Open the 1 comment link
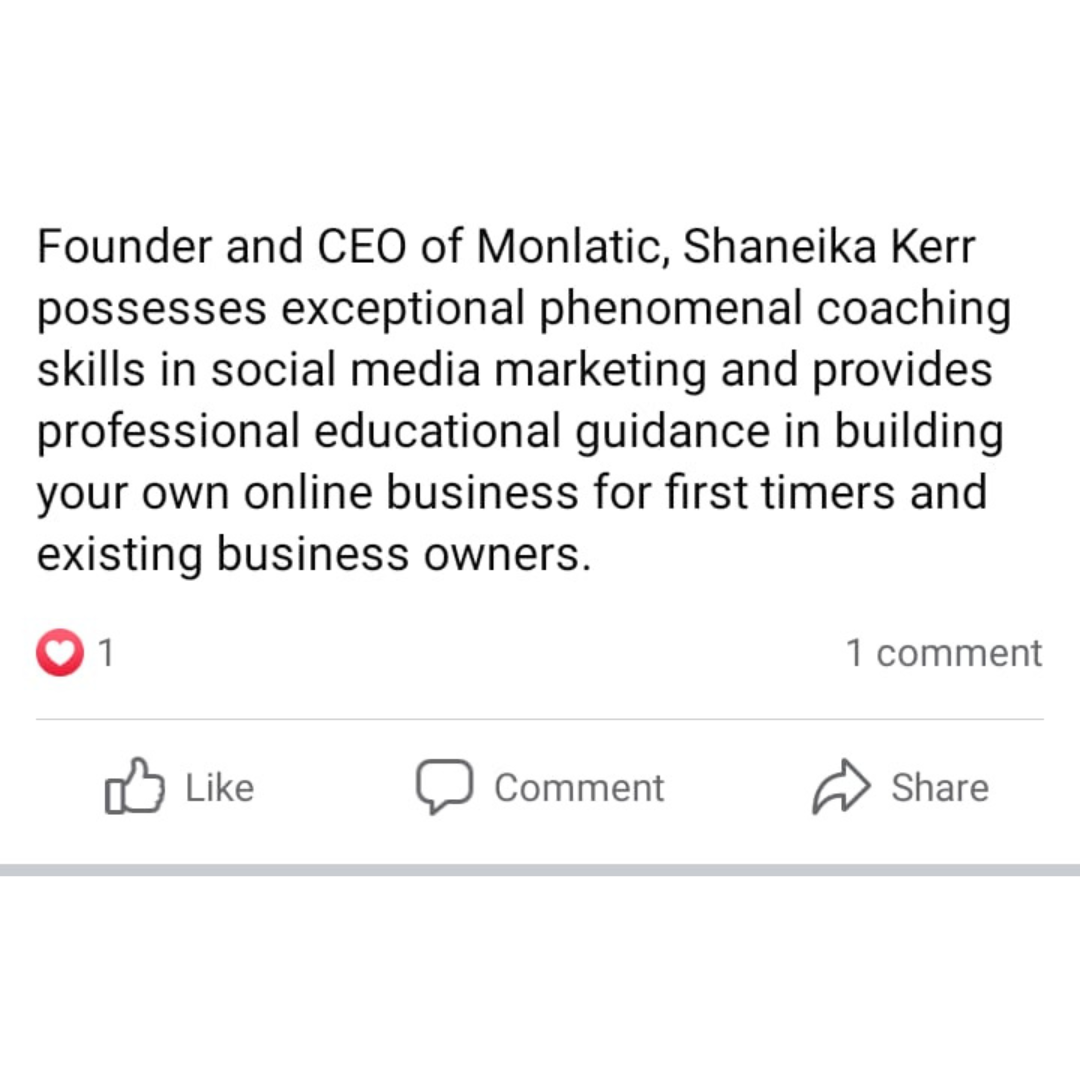The width and height of the screenshot is (1080, 1080). (x=943, y=653)
